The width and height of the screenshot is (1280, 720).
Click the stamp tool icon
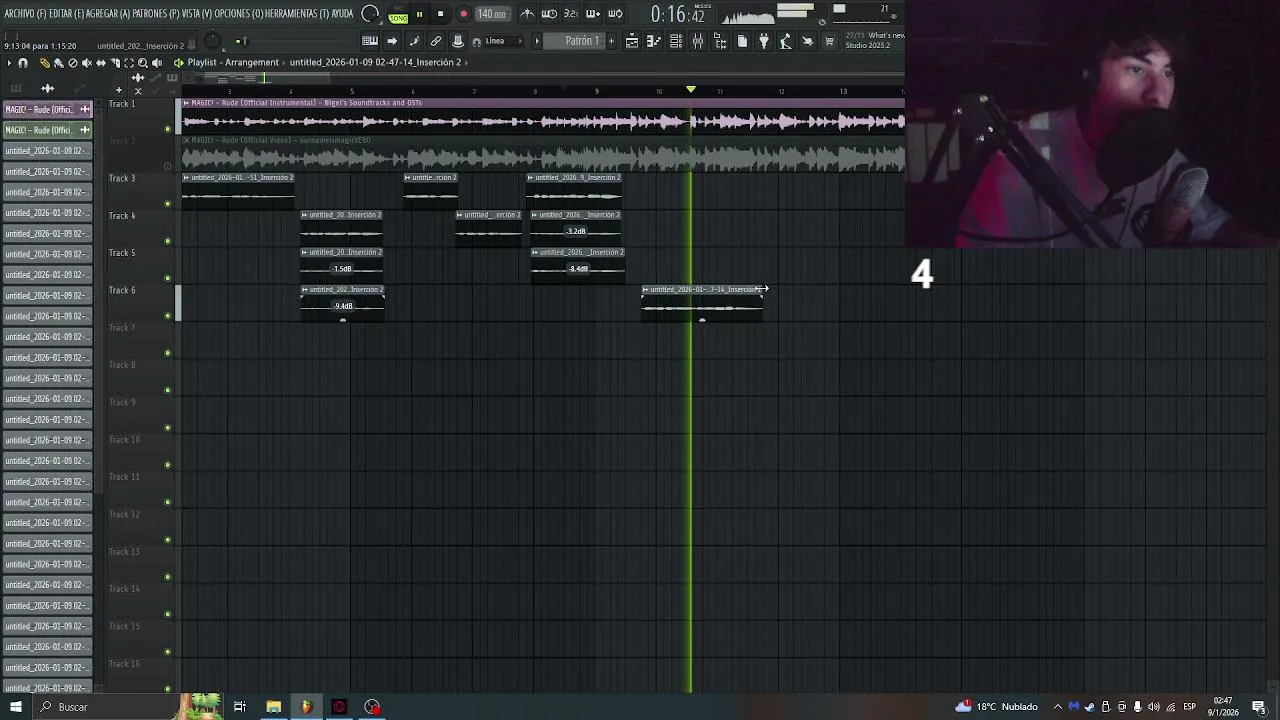click(x=458, y=41)
